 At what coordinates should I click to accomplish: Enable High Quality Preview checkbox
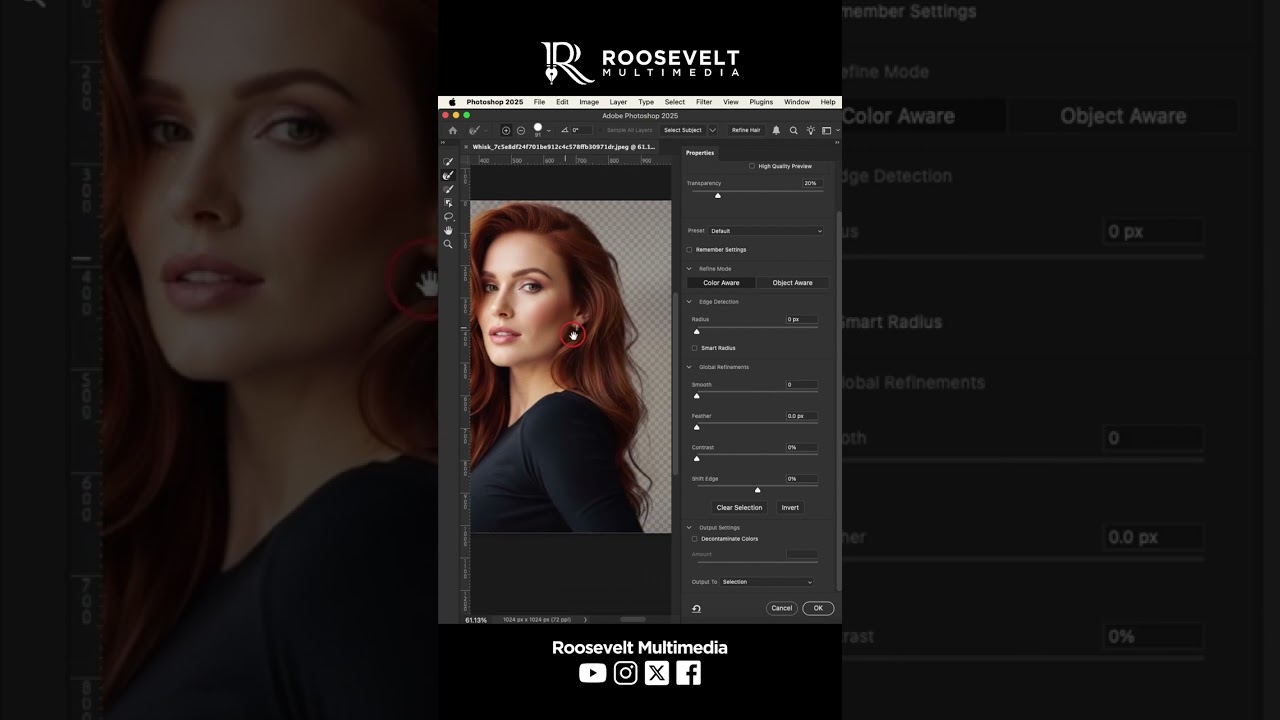click(x=752, y=166)
